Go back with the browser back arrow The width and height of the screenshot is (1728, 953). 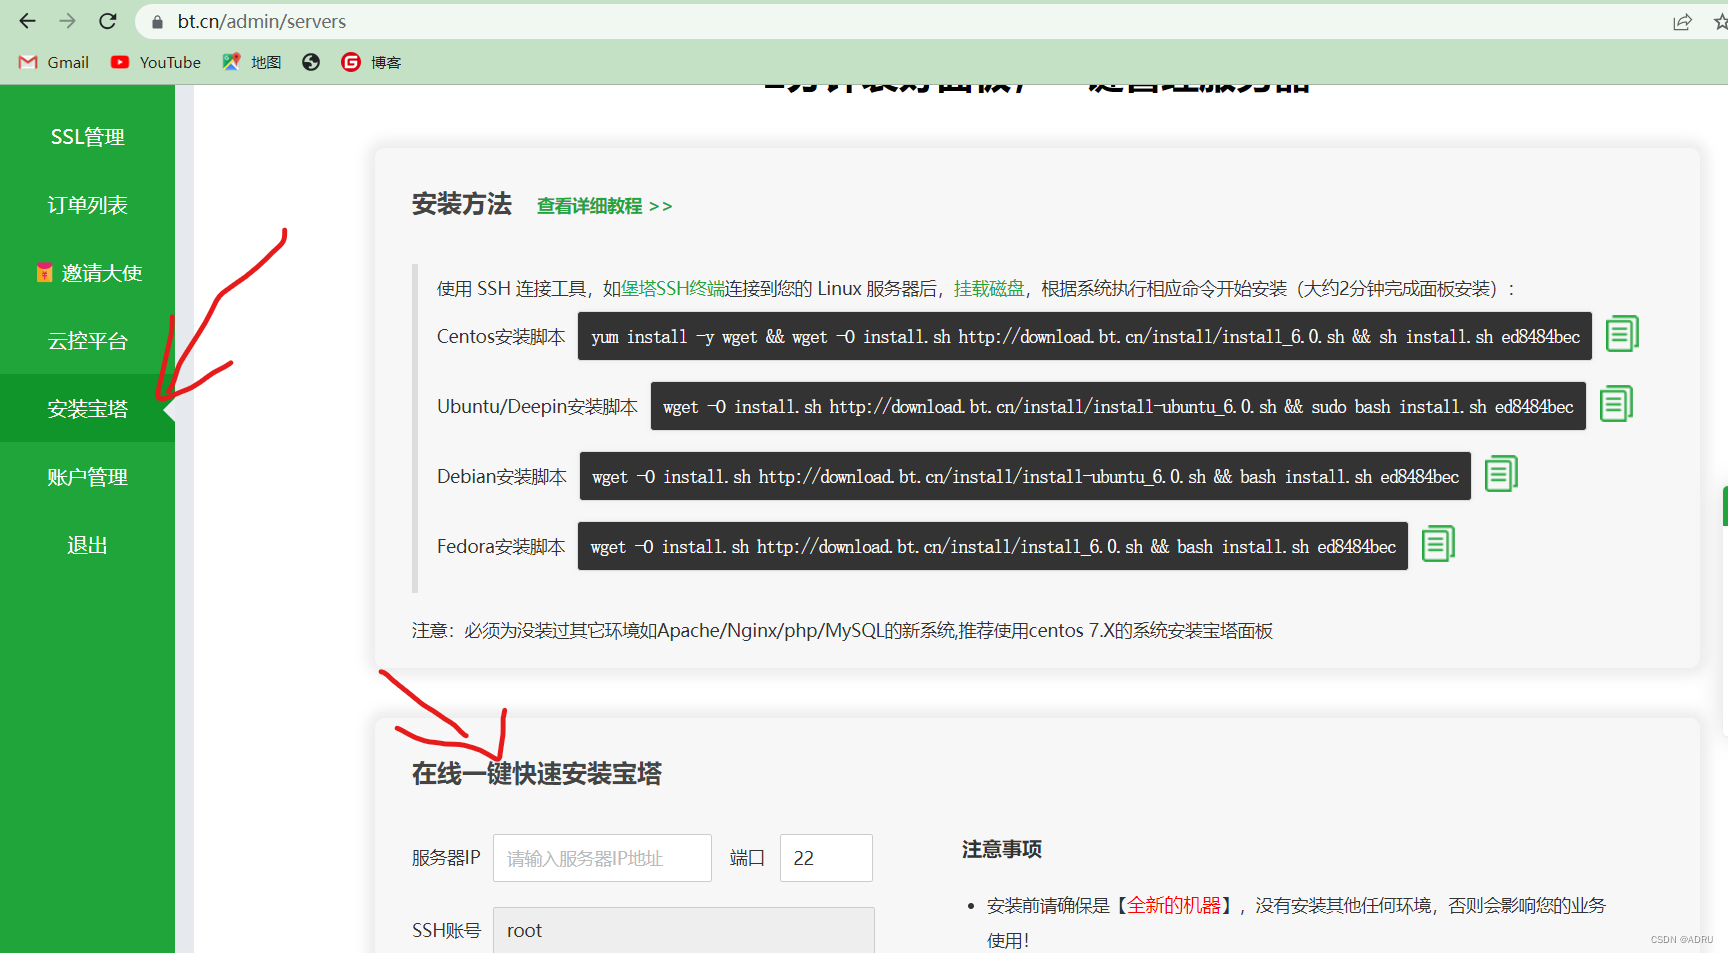click(27, 21)
